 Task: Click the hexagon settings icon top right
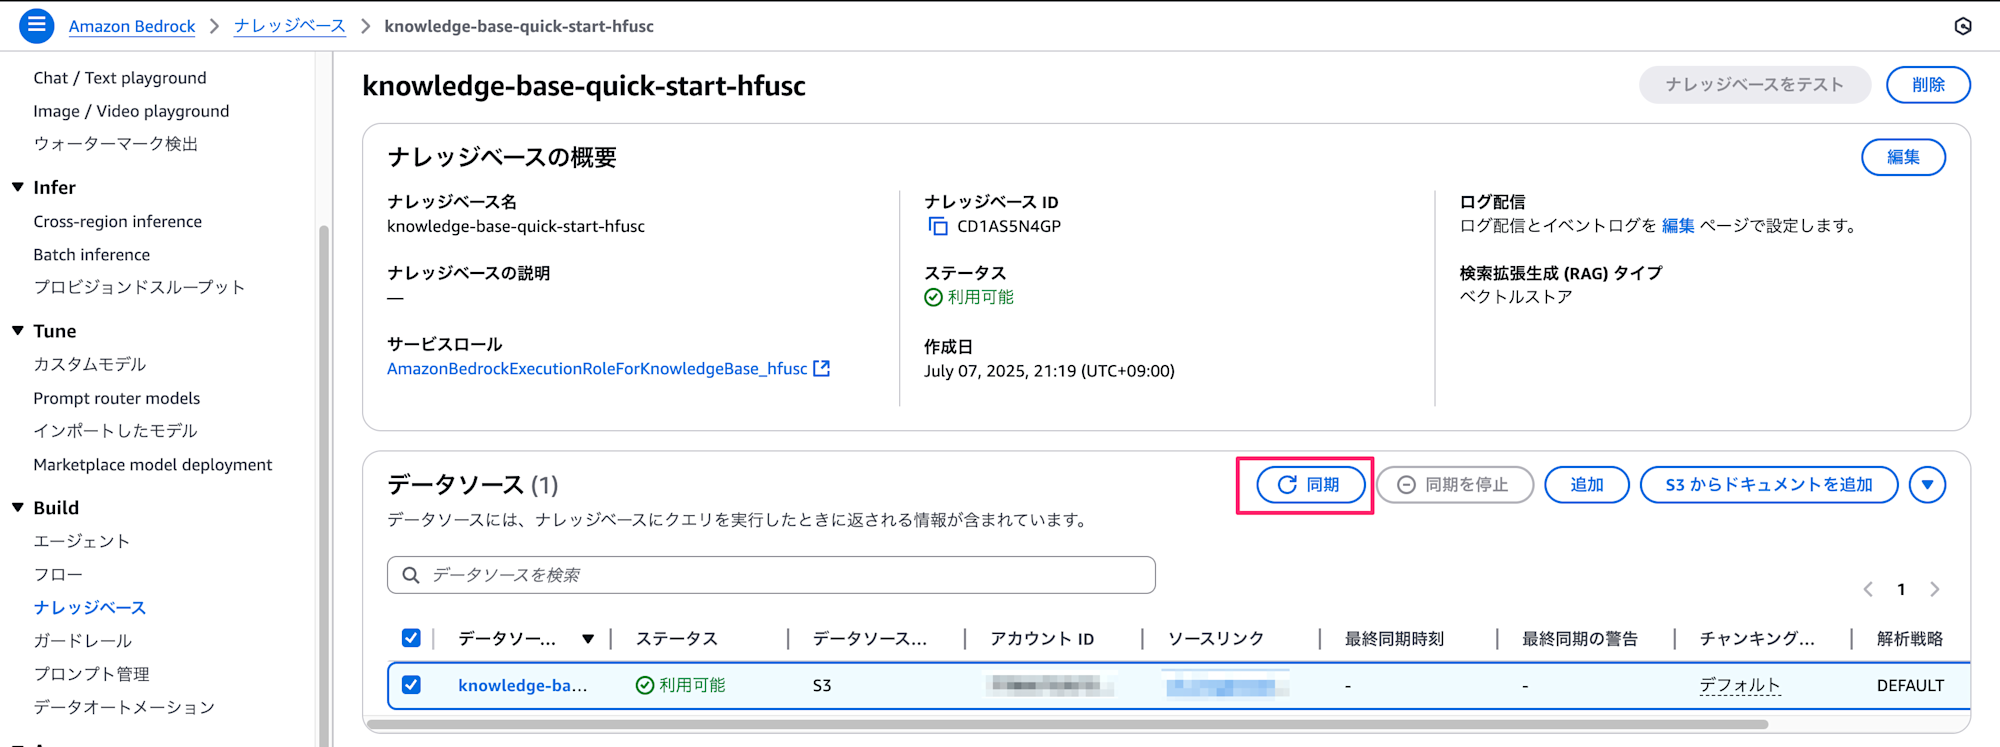1963,26
